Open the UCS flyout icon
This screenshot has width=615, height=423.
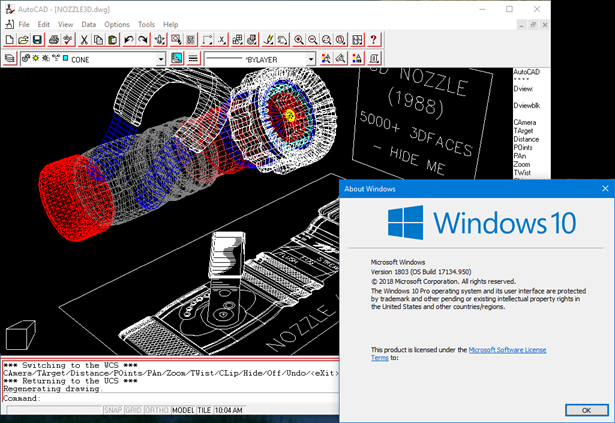[x=237, y=40]
